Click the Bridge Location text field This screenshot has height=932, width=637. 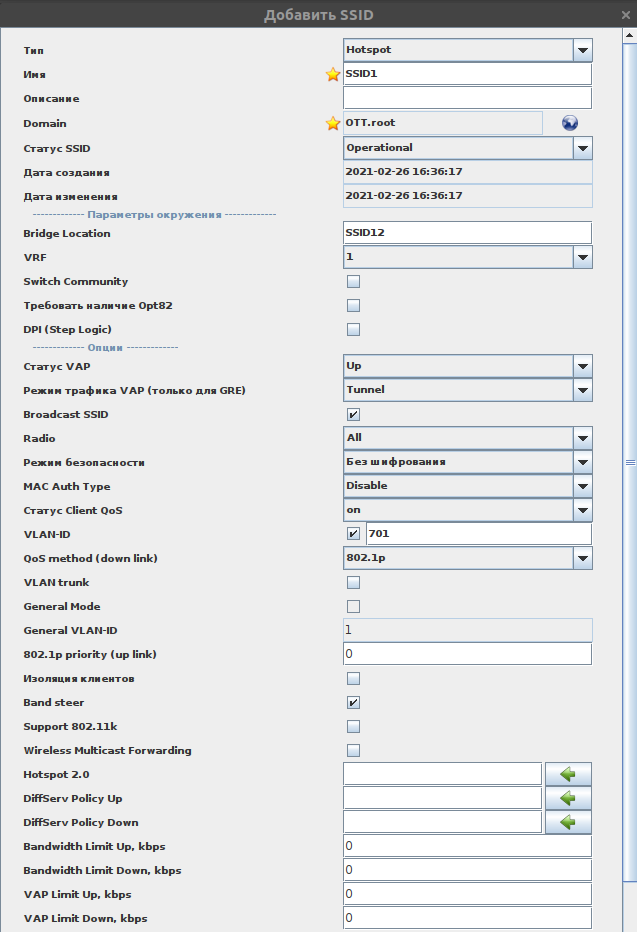tap(467, 233)
